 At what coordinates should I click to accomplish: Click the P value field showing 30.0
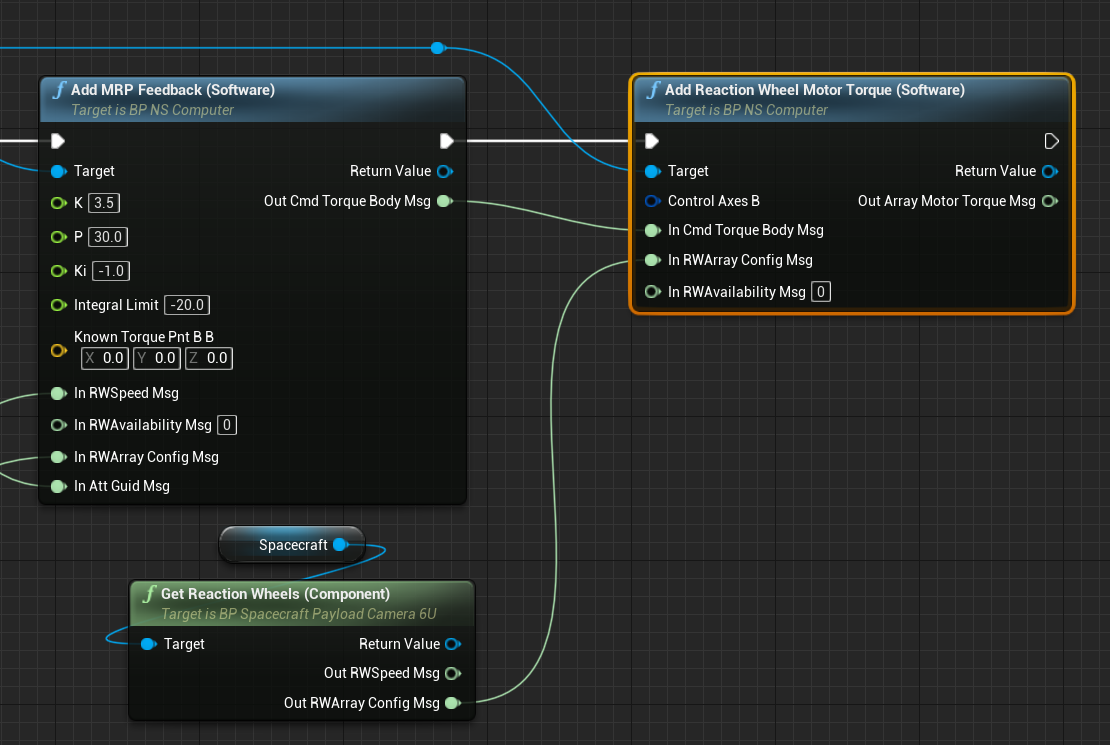pos(109,237)
